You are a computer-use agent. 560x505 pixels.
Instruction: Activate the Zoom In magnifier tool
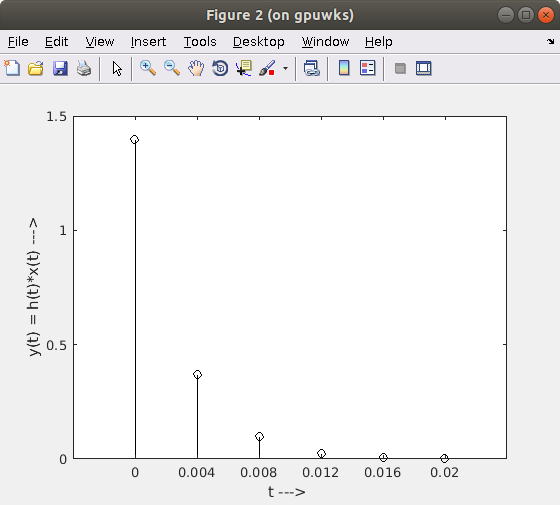coord(148,68)
